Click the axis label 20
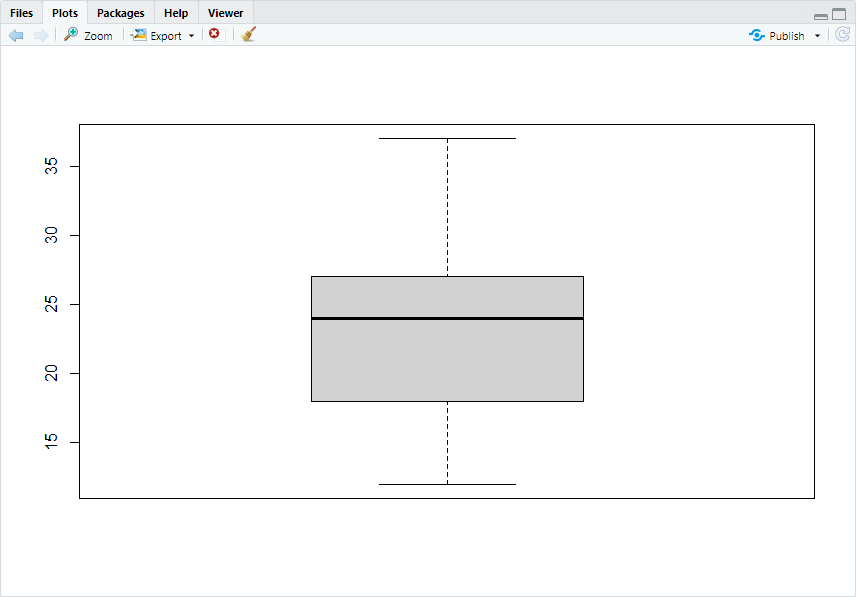The width and height of the screenshot is (856, 597). [51, 373]
